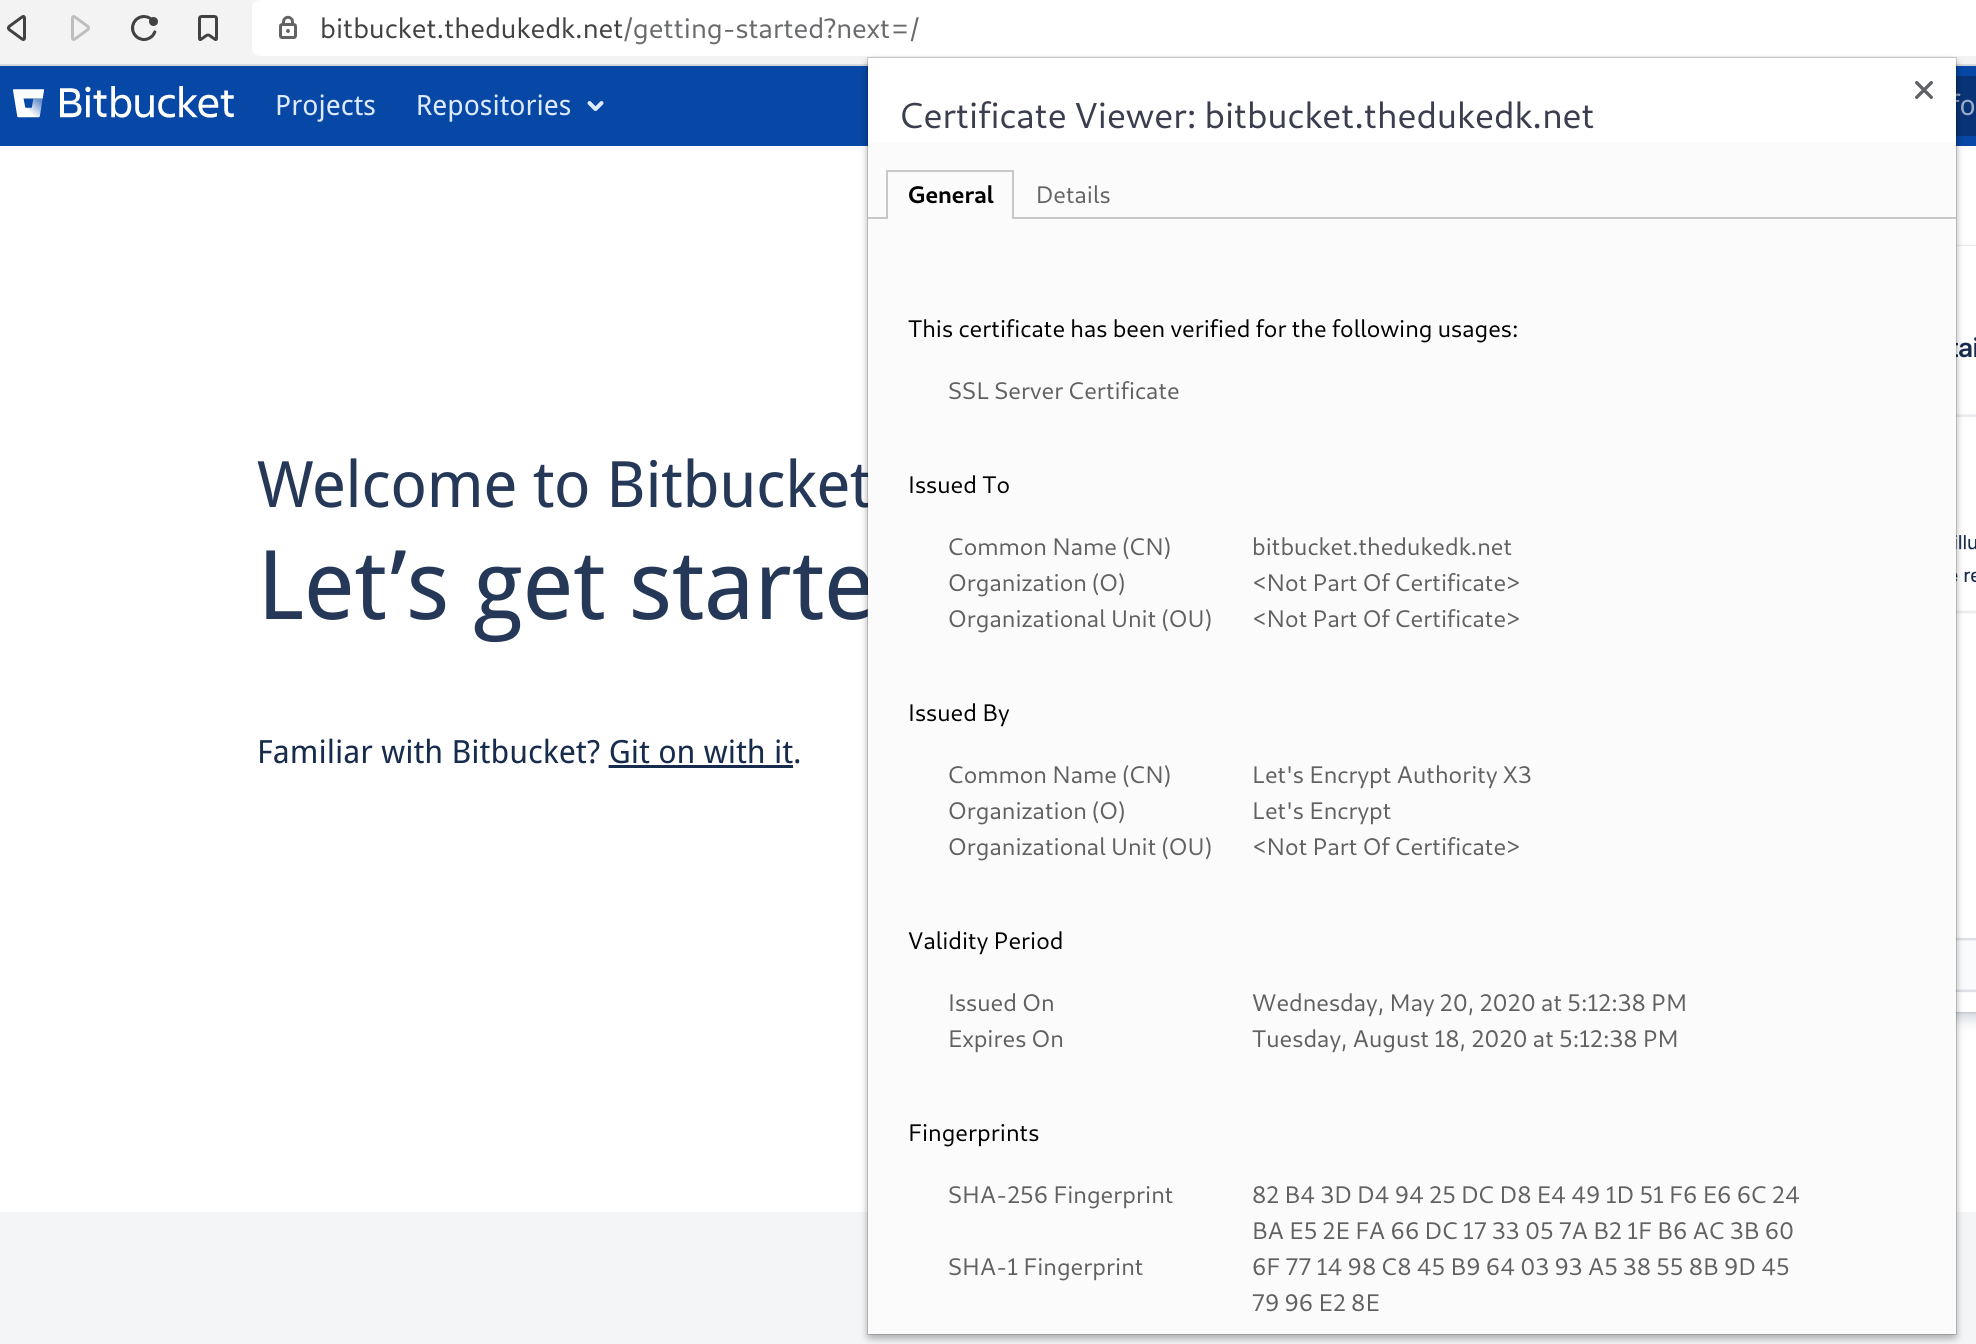The height and width of the screenshot is (1344, 1976).
Task: Click the Issued On date value
Action: [x=1468, y=1003]
